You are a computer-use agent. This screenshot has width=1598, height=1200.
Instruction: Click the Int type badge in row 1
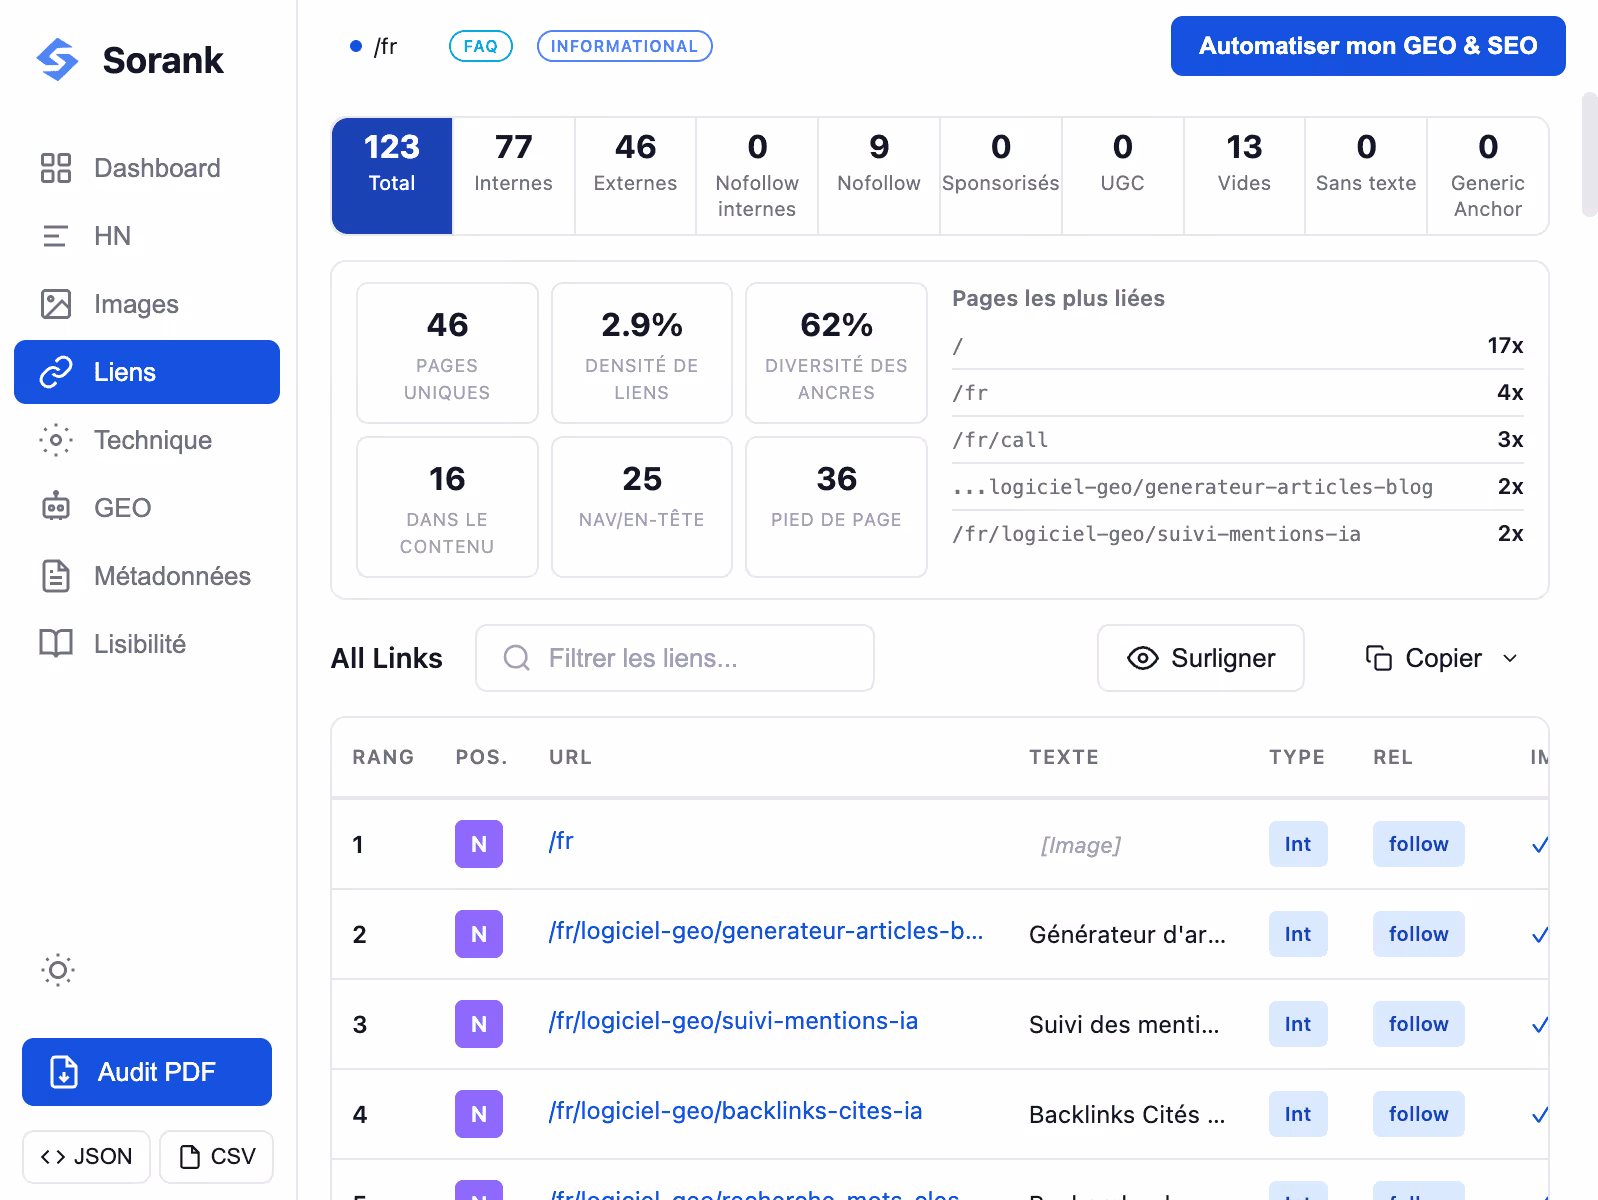tap(1298, 844)
